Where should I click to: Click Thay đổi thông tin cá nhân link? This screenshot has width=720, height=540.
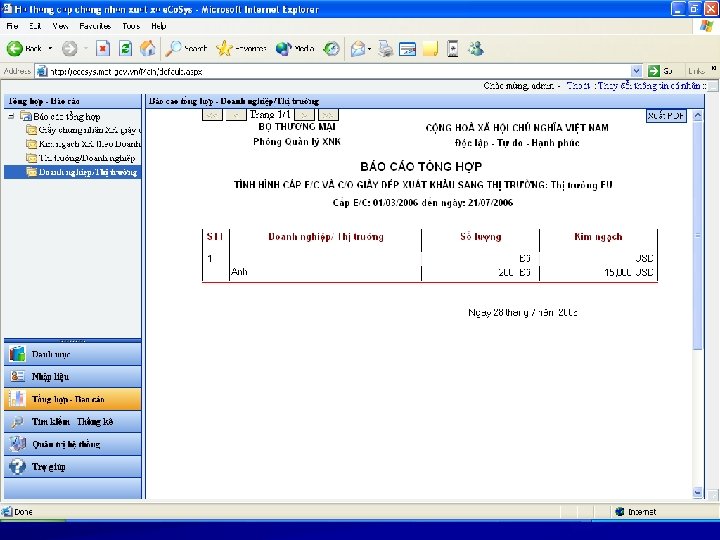pos(649,85)
